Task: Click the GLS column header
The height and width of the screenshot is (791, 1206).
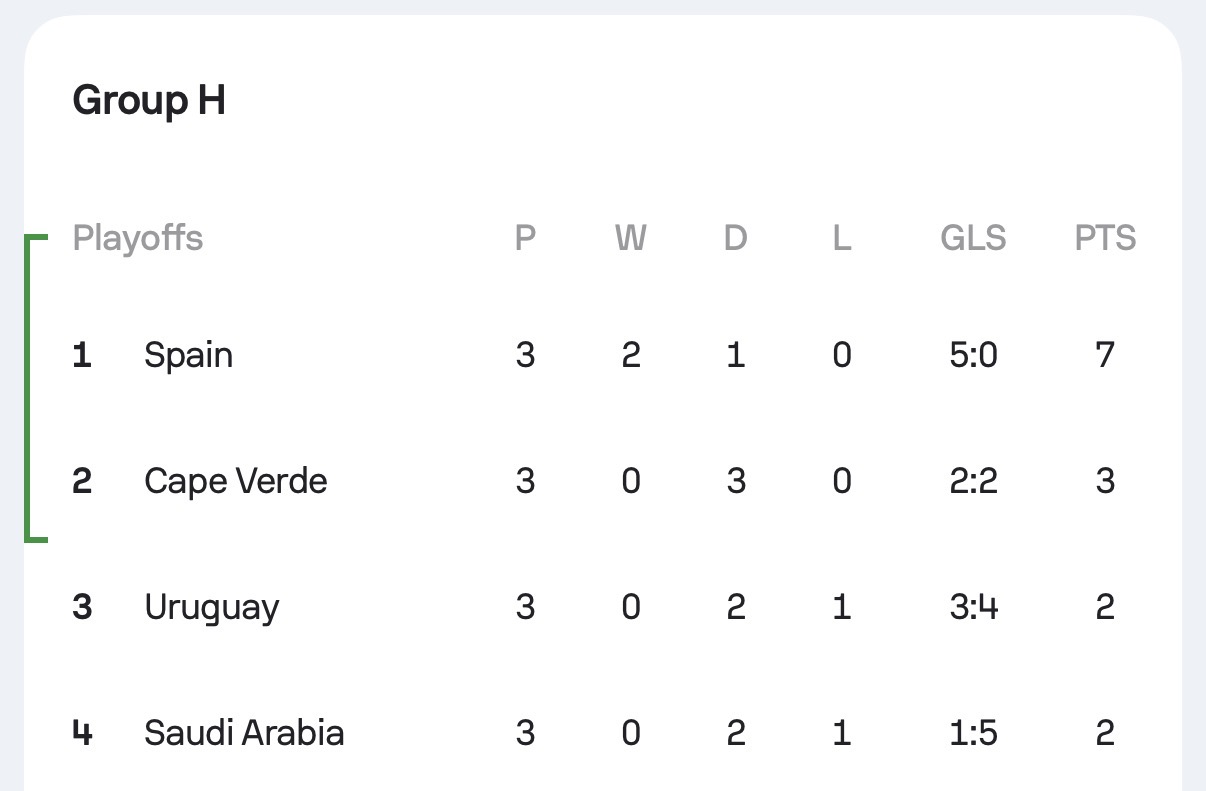Action: coord(973,239)
